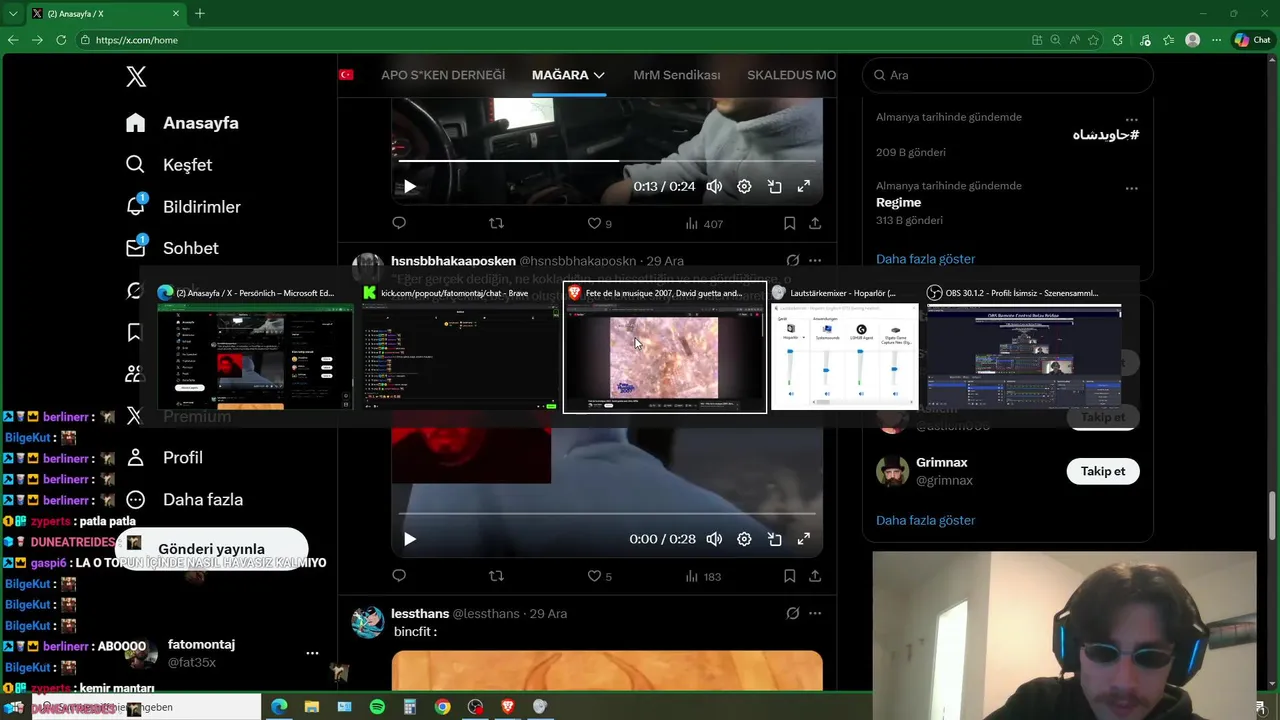
Task: Select OBS 30.1.2 window thumbnail
Action: 1024,347
